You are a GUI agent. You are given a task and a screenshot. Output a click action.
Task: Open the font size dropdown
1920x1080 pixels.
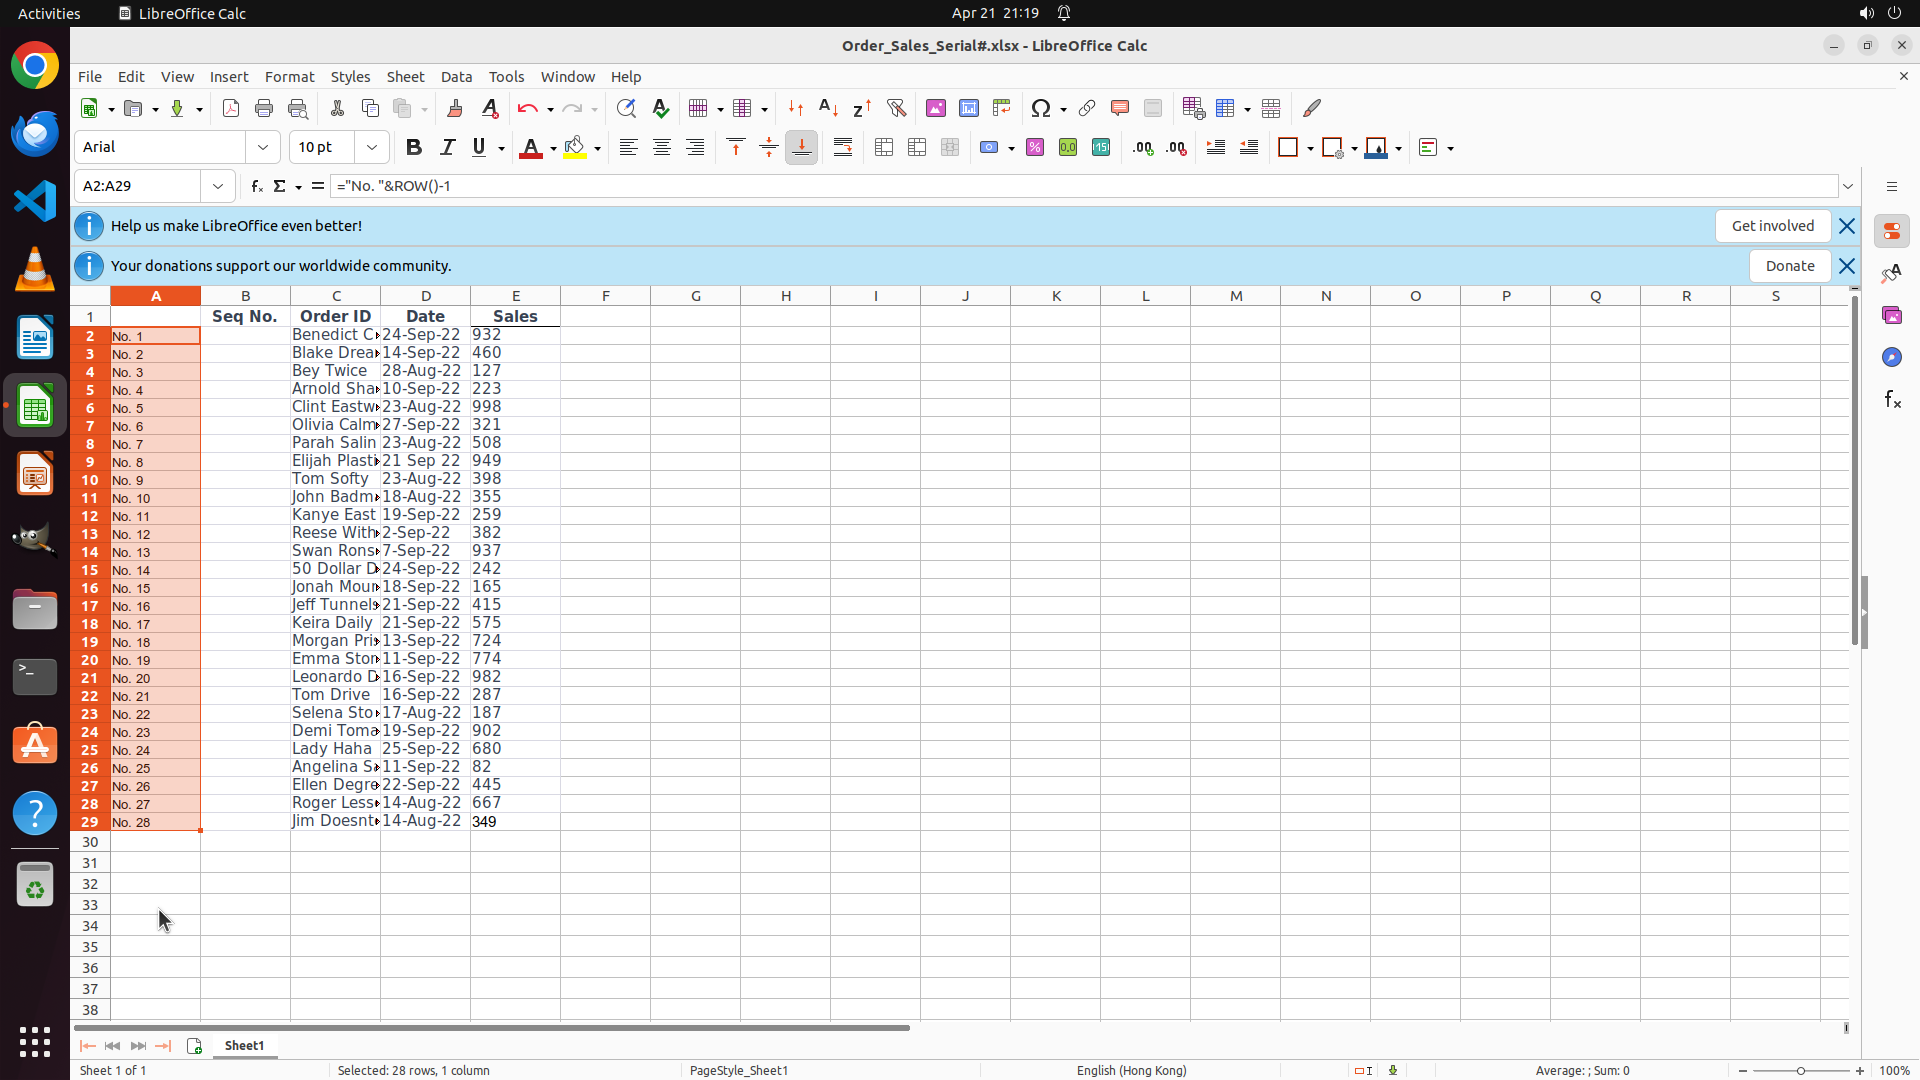click(372, 148)
